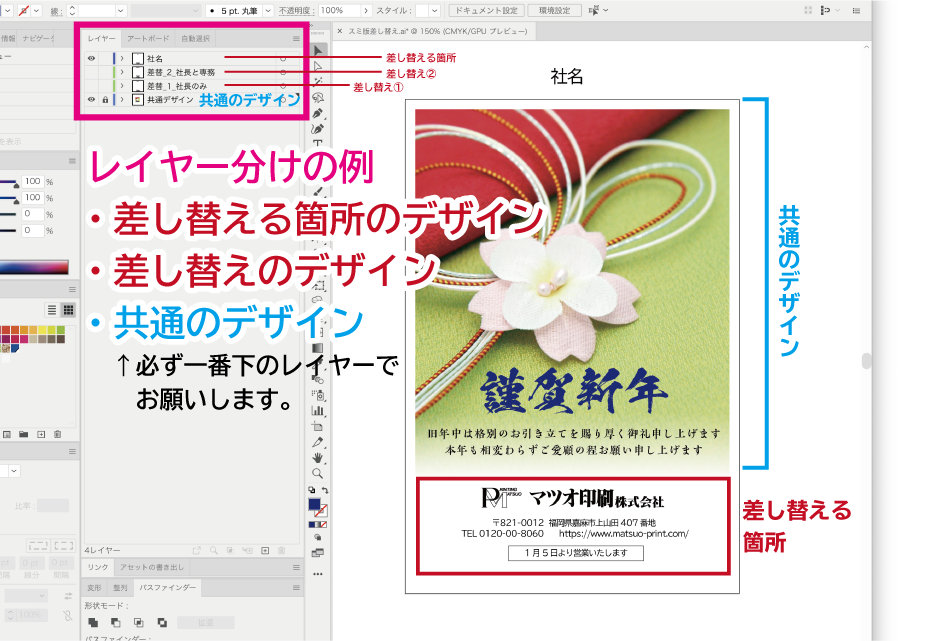Open the 変形 tab
Image resolution: width=940 pixels, height=641 pixels.
pyautogui.click(x=94, y=588)
